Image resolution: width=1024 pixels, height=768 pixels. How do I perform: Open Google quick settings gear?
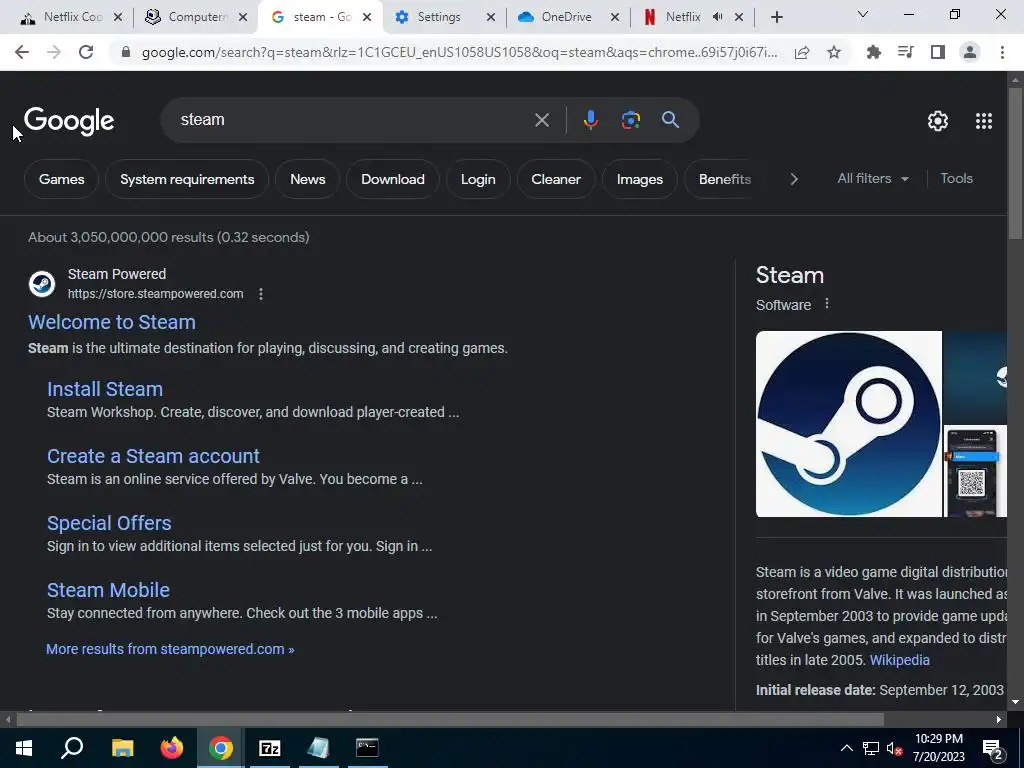pos(938,121)
